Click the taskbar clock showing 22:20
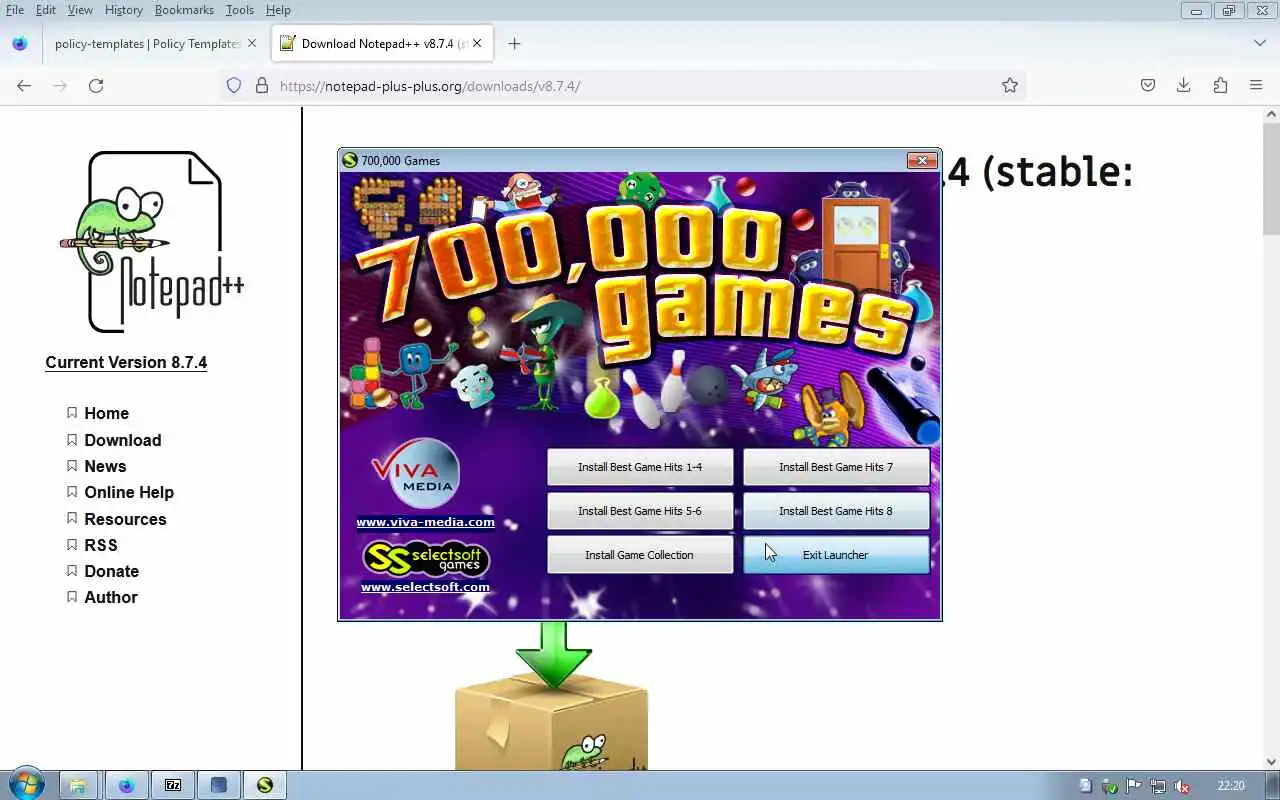Viewport: 1280px width, 800px height. click(1231, 786)
